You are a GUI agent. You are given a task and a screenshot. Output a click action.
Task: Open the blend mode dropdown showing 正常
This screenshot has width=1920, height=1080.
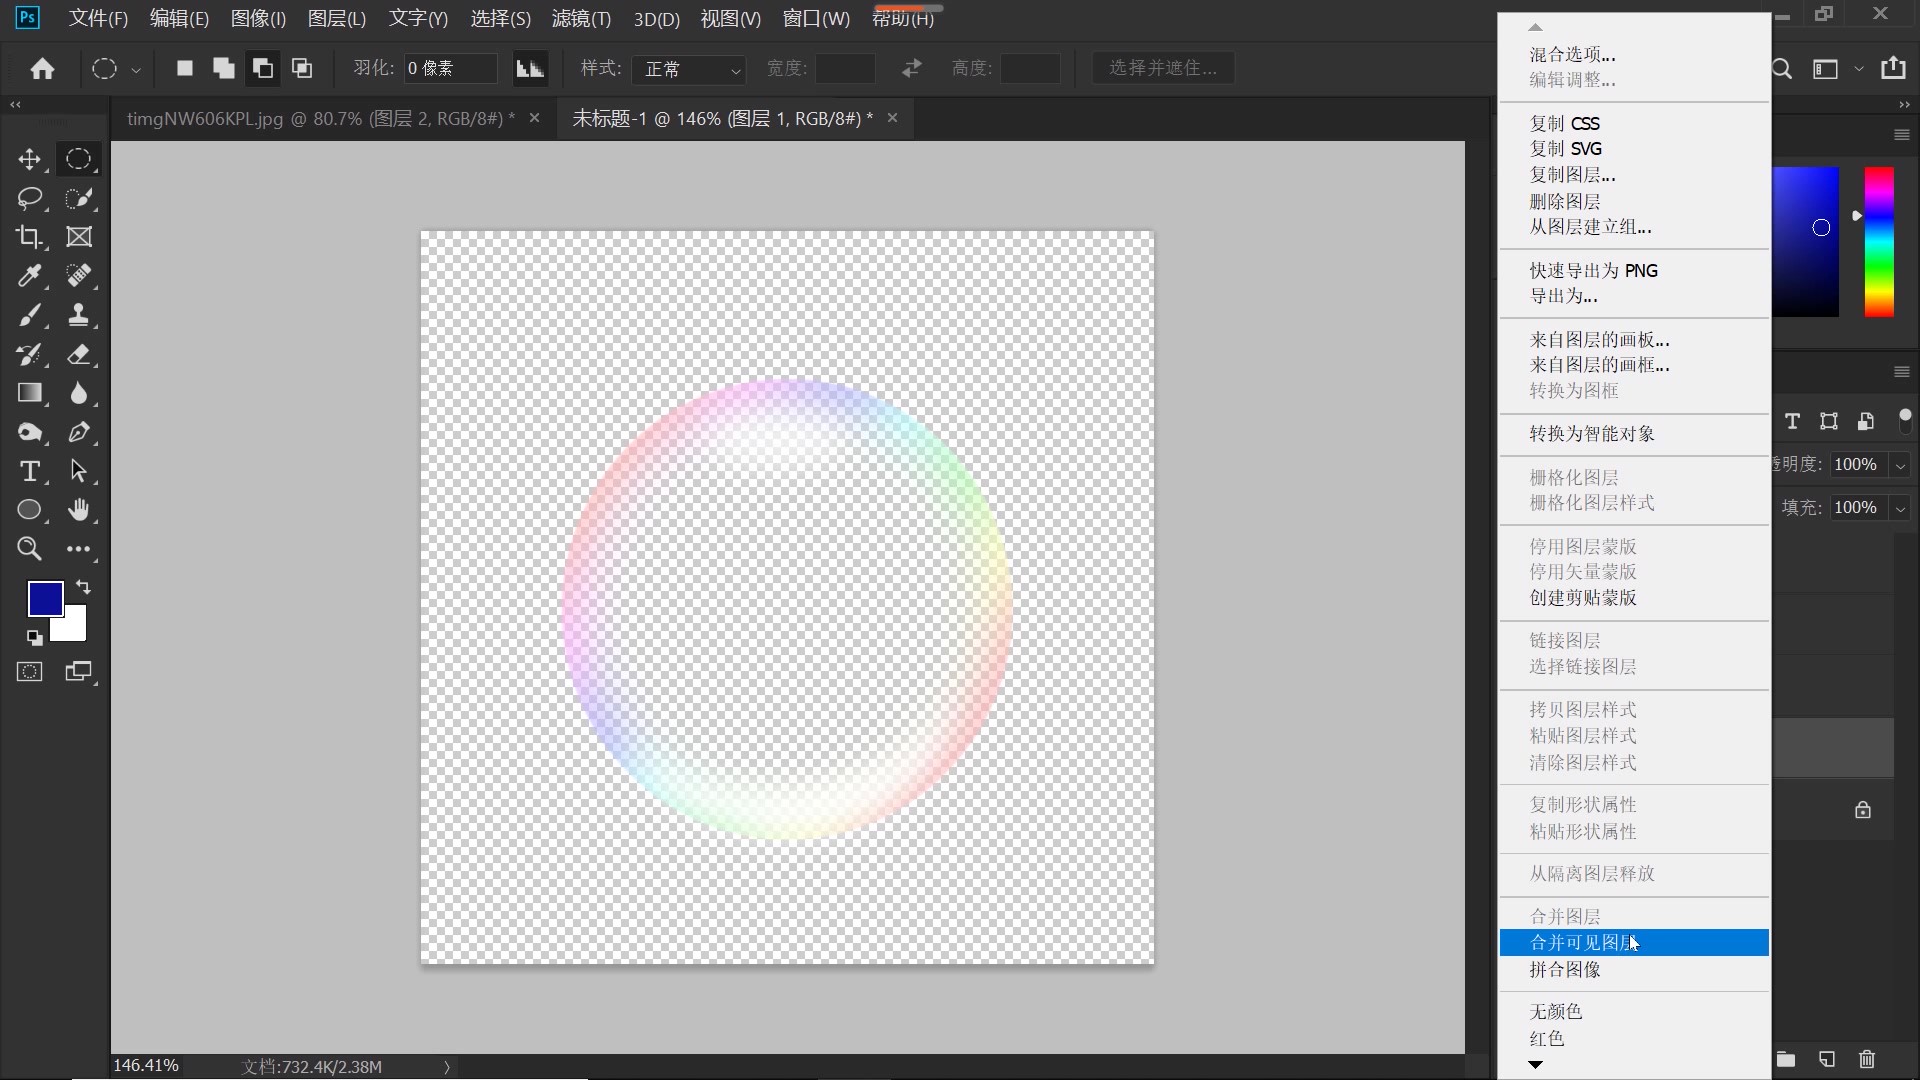689,69
